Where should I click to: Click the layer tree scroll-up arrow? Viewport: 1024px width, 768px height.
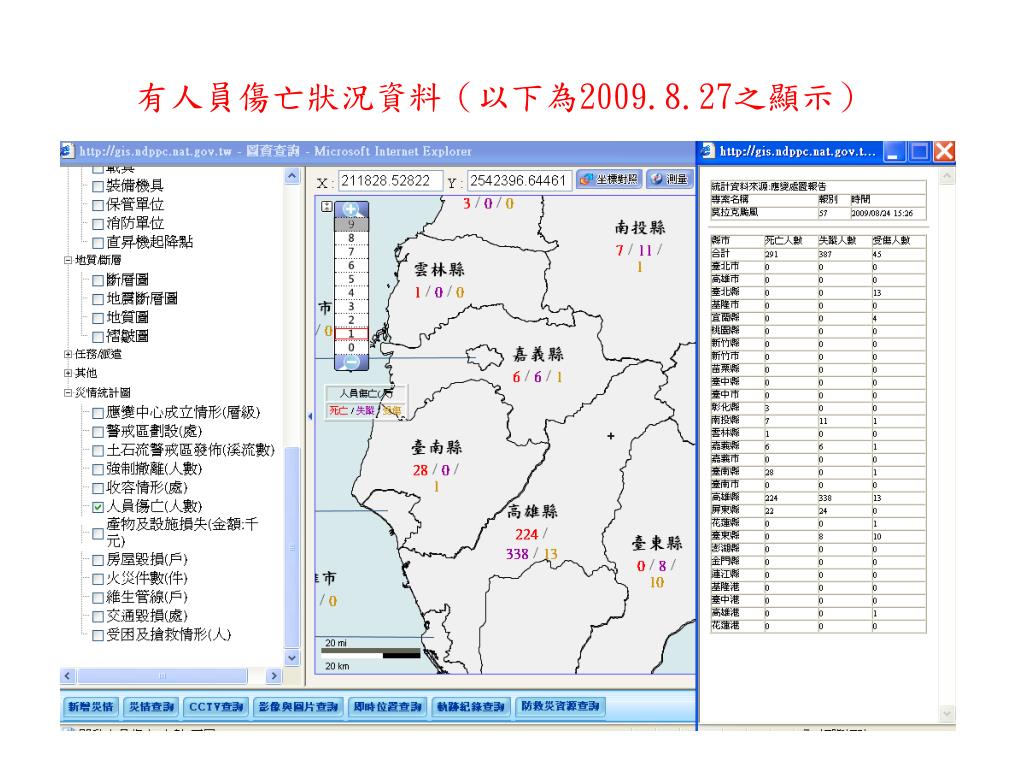tap(292, 176)
